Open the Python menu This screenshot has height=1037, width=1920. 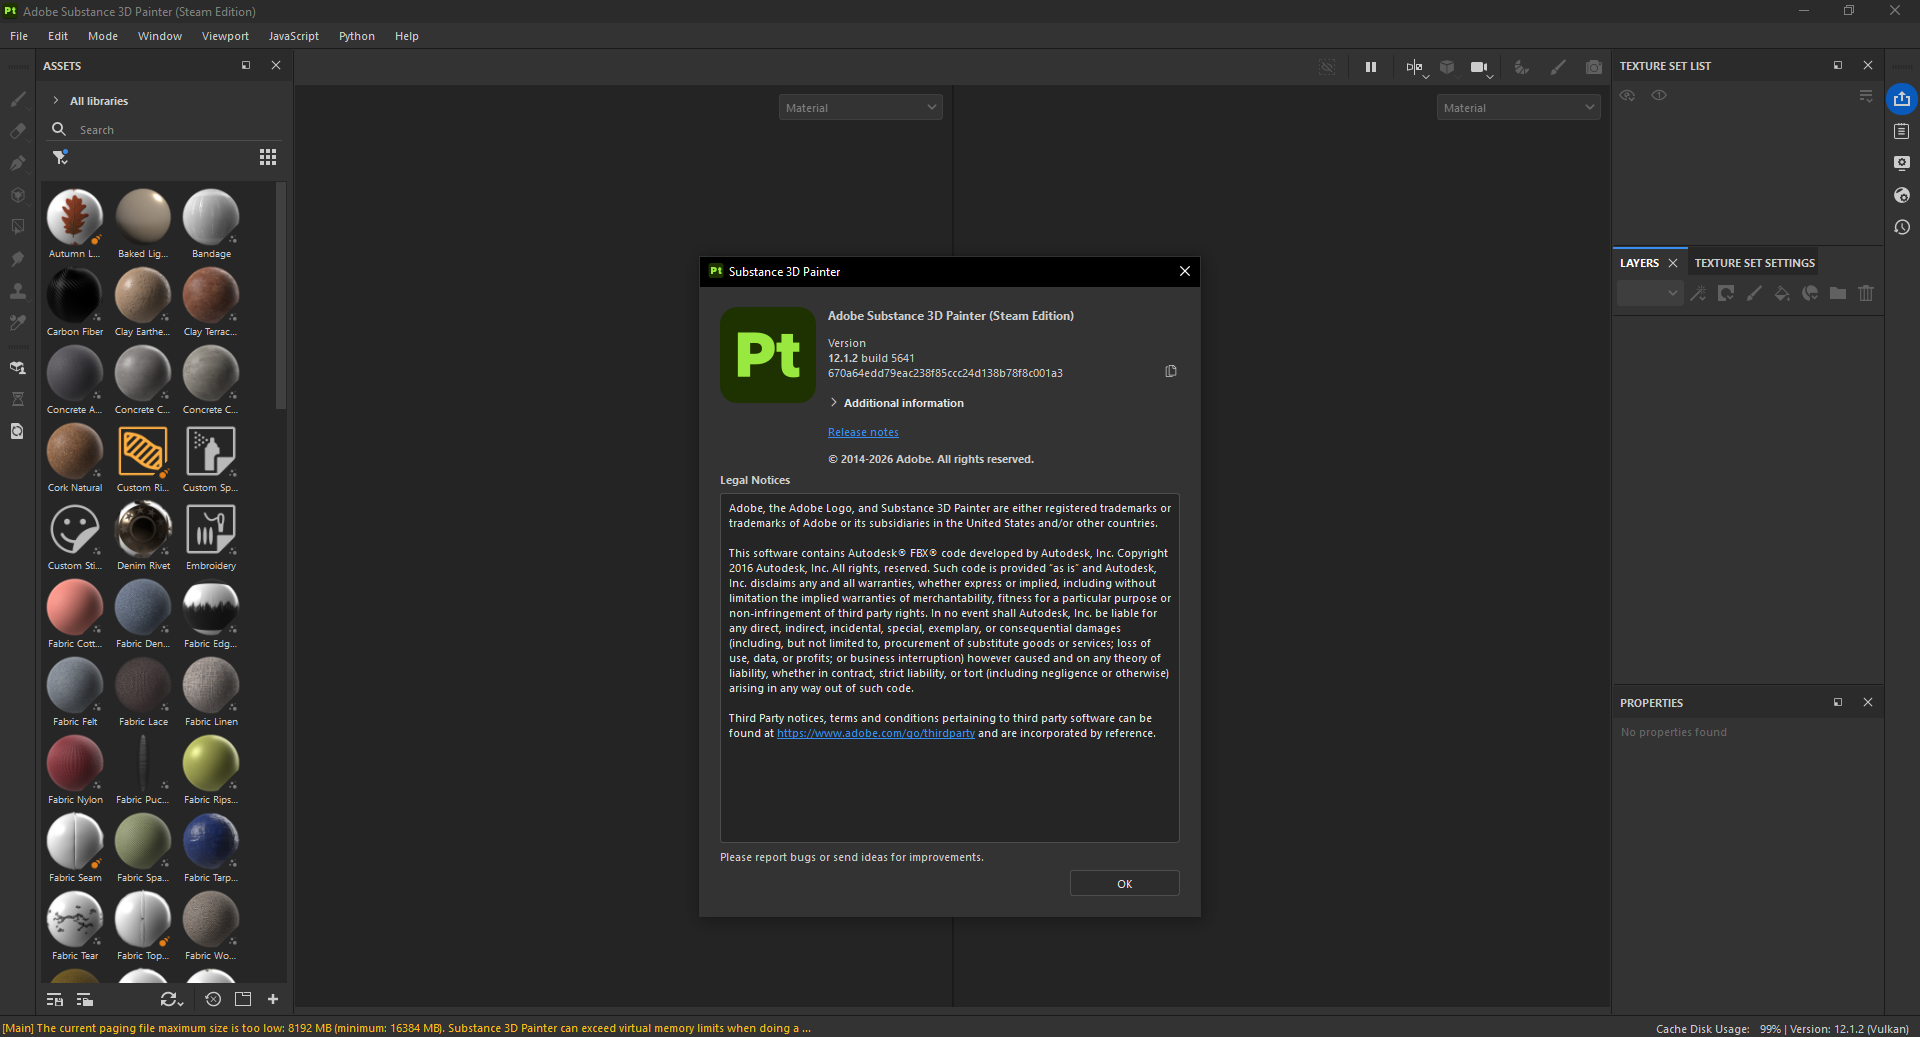pyautogui.click(x=357, y=36)
